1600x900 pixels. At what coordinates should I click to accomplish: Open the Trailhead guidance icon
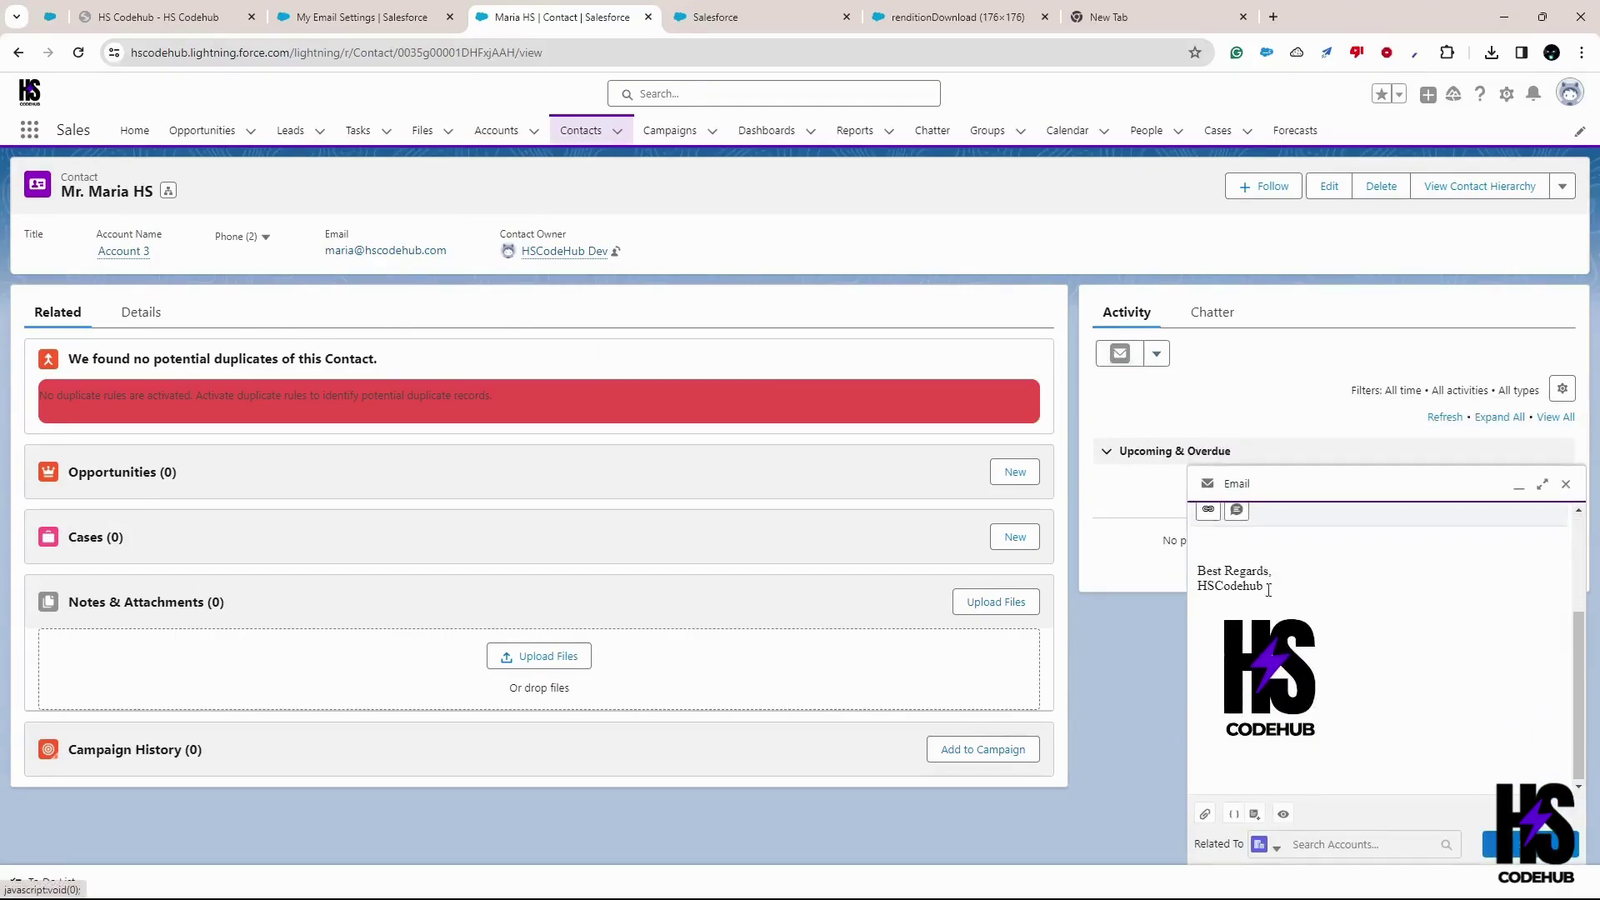pyautogui.click(x=1454, y=94)
